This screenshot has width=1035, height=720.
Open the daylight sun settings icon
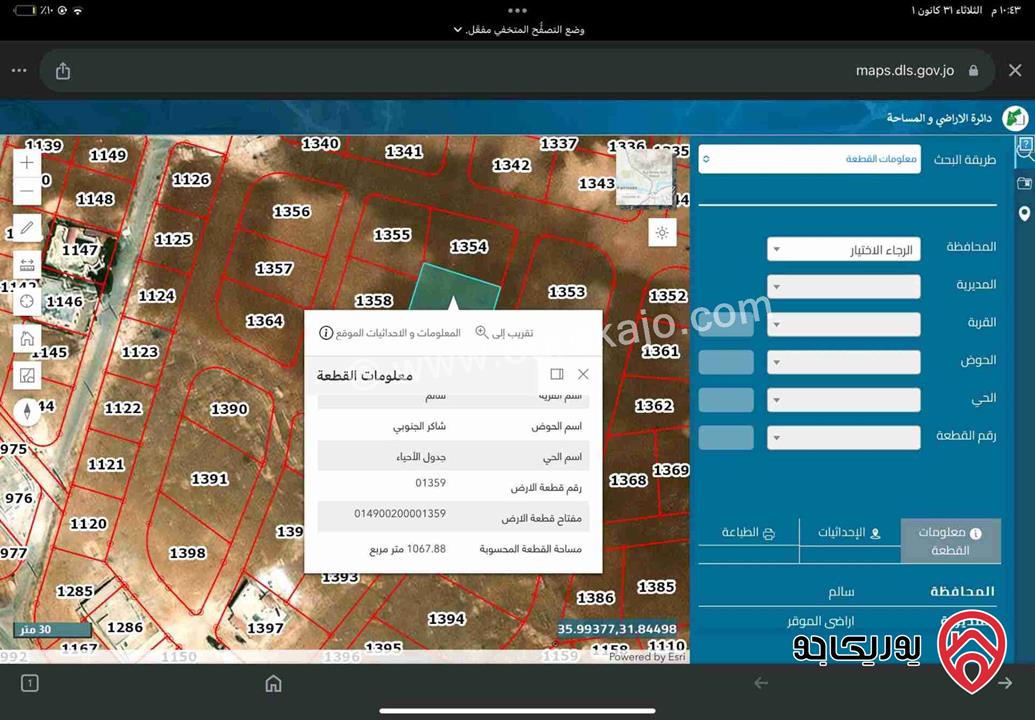(x=662, y=233)
